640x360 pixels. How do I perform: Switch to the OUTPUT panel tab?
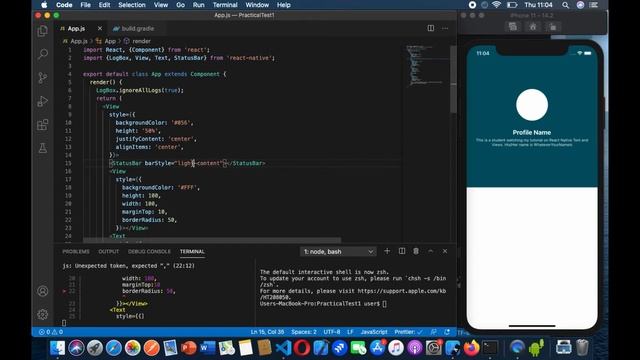[x=109, y=251]
